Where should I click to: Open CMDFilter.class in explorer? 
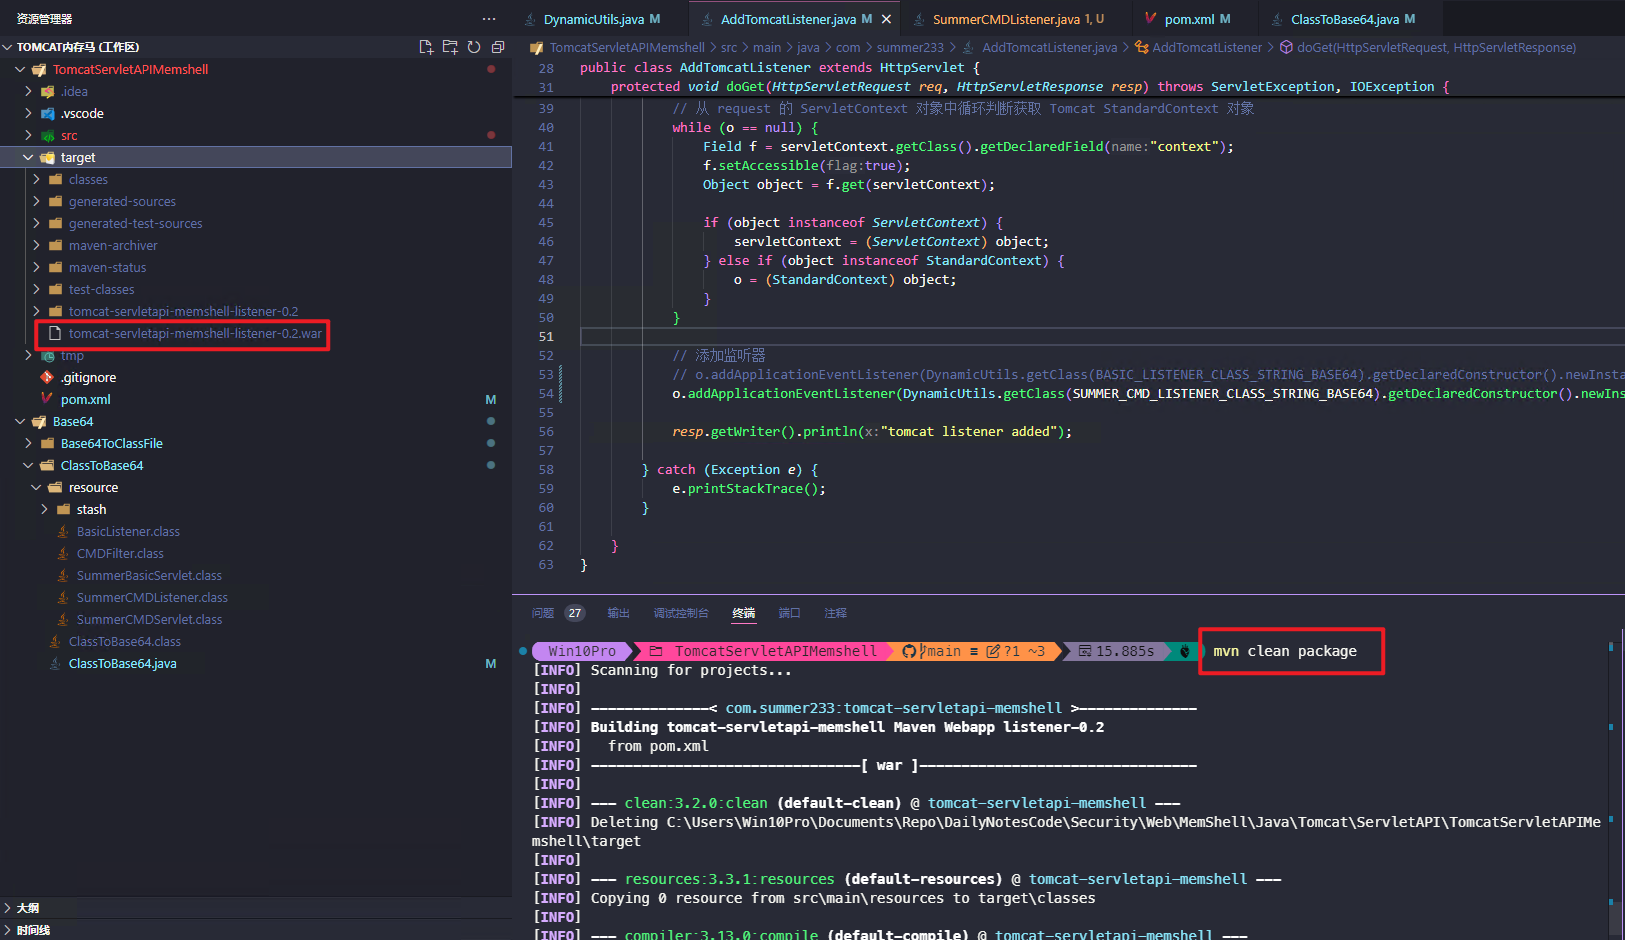tap(120, 553)
